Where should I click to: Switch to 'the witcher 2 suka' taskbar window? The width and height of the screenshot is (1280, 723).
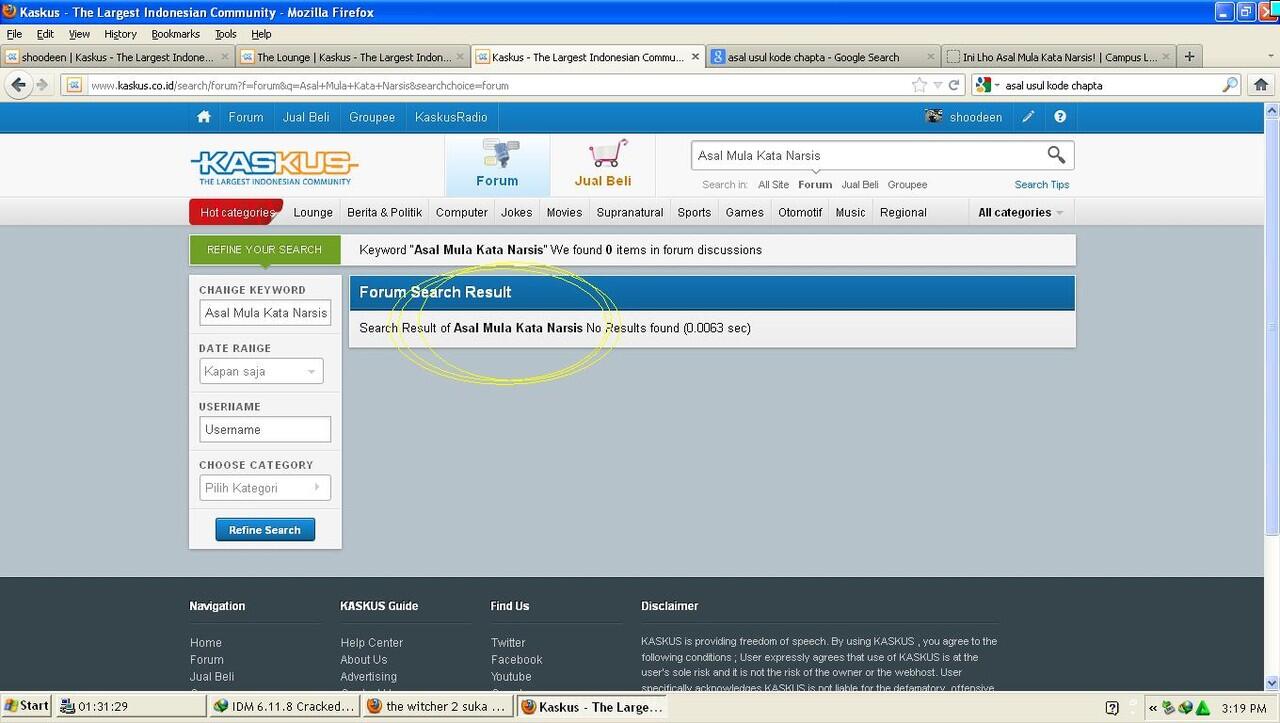(x=438, y=707)
